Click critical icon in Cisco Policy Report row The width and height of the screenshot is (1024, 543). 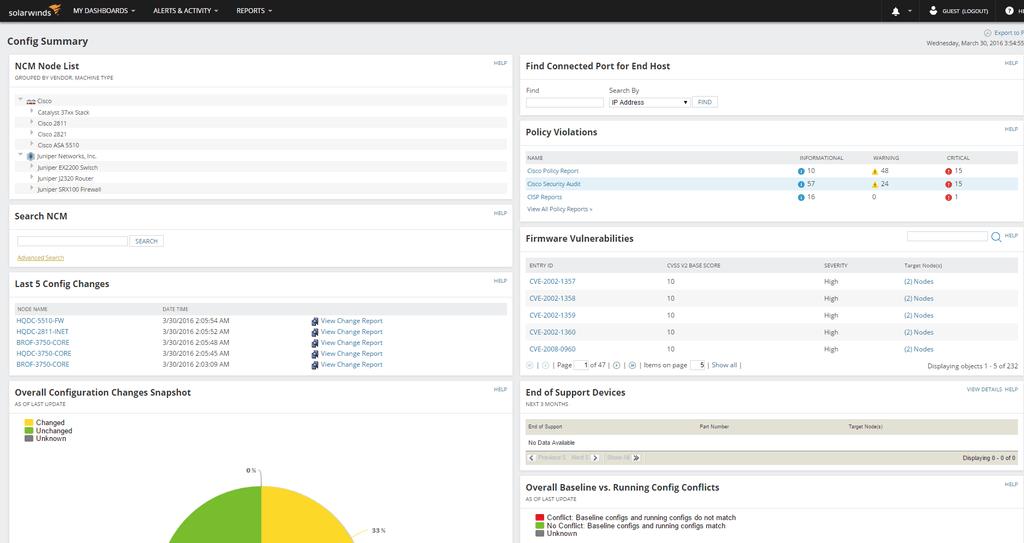[x=948, y=171]
